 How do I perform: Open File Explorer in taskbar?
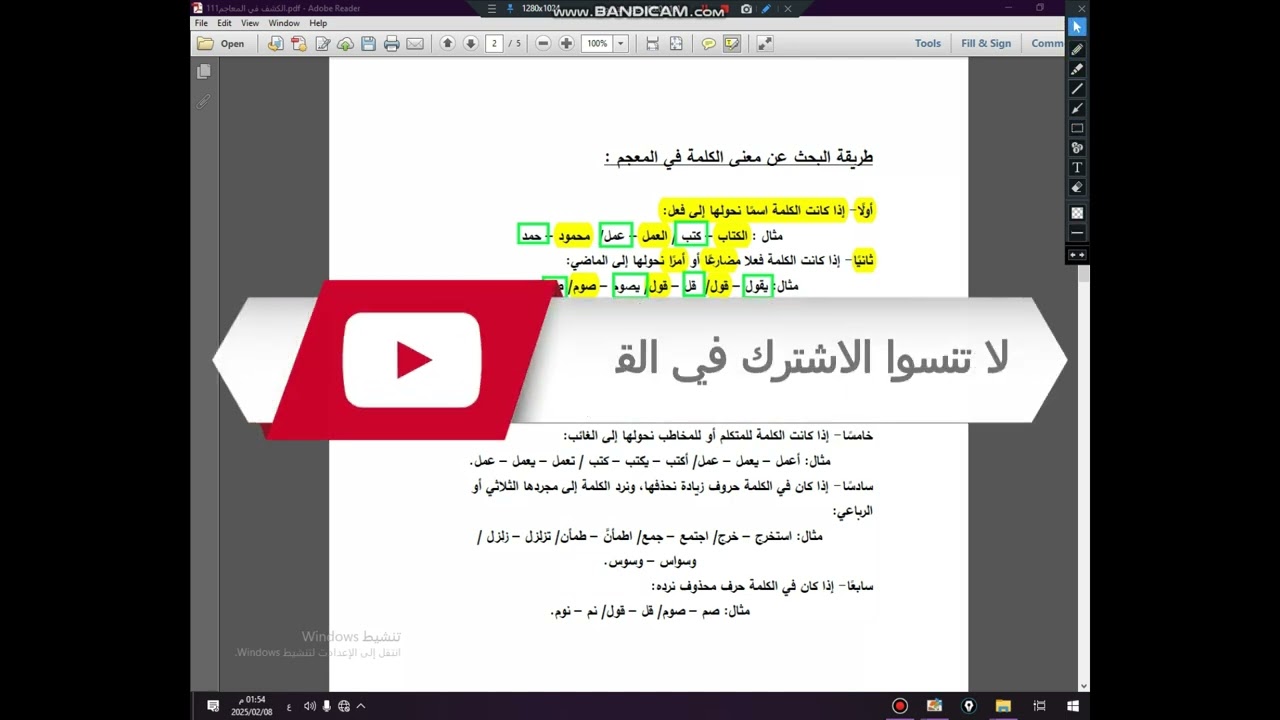(x=1003, y=706)
